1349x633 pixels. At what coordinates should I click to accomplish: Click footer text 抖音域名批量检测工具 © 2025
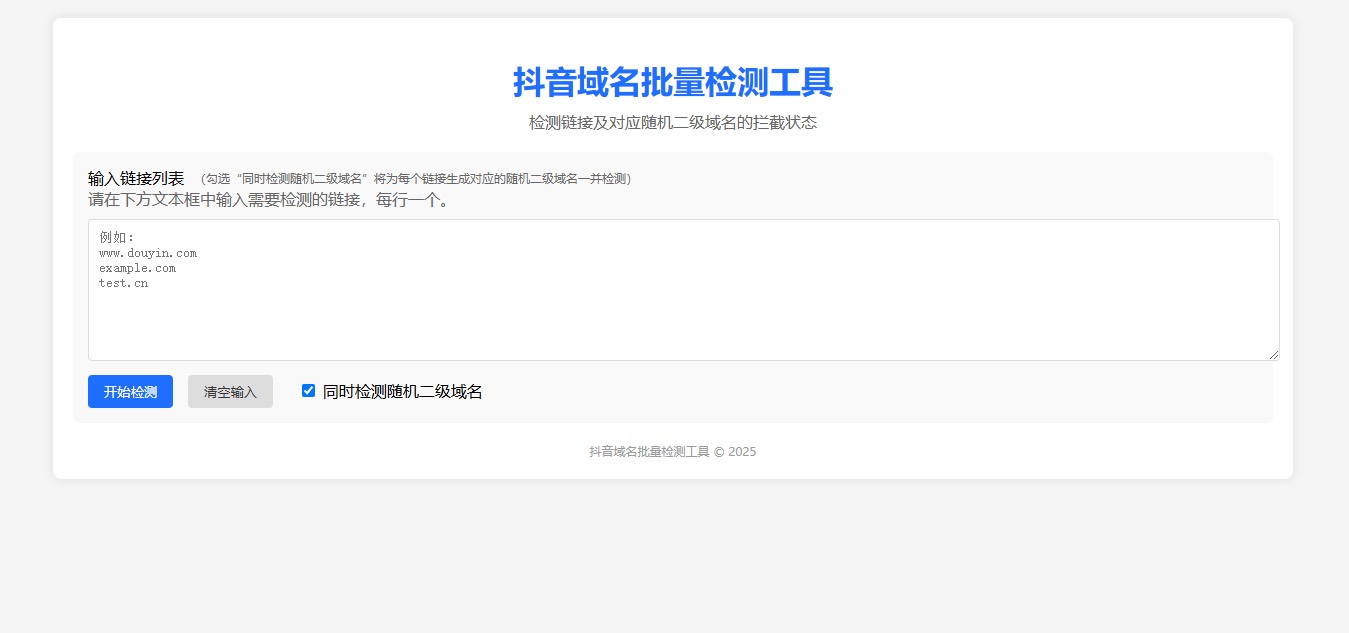[673, 452]
